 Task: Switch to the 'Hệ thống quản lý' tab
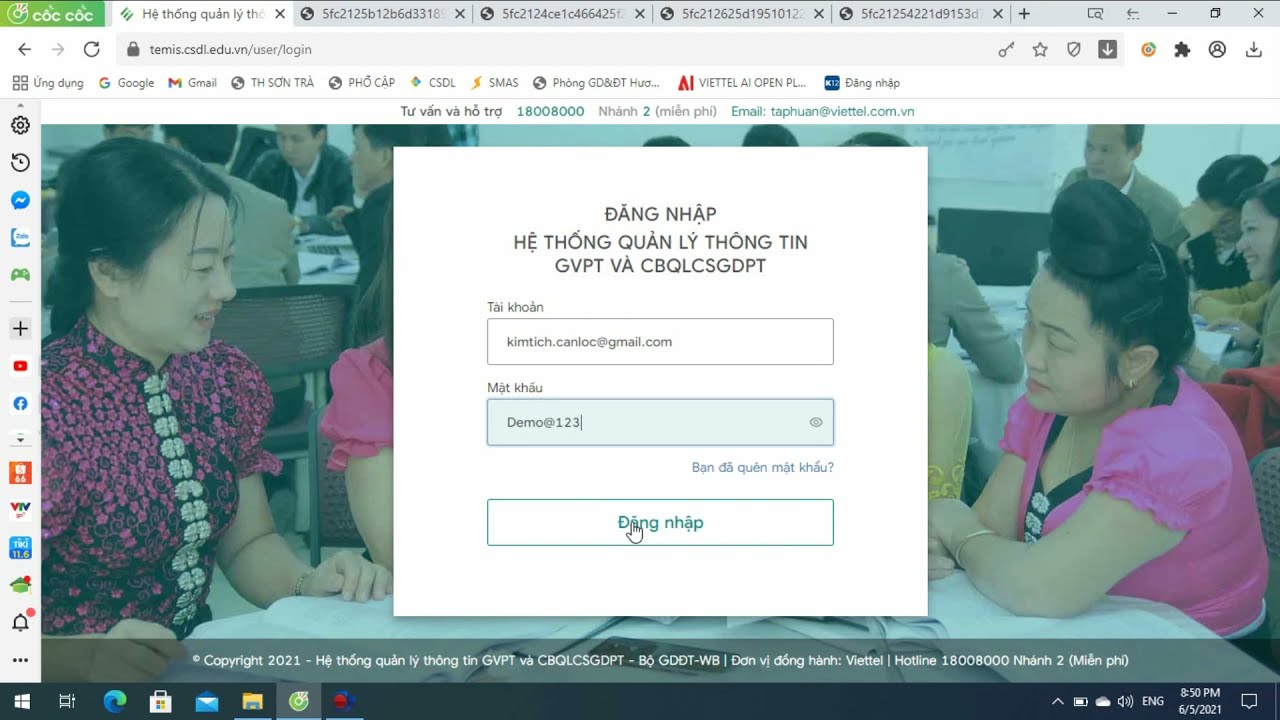[x=200, y=14]
